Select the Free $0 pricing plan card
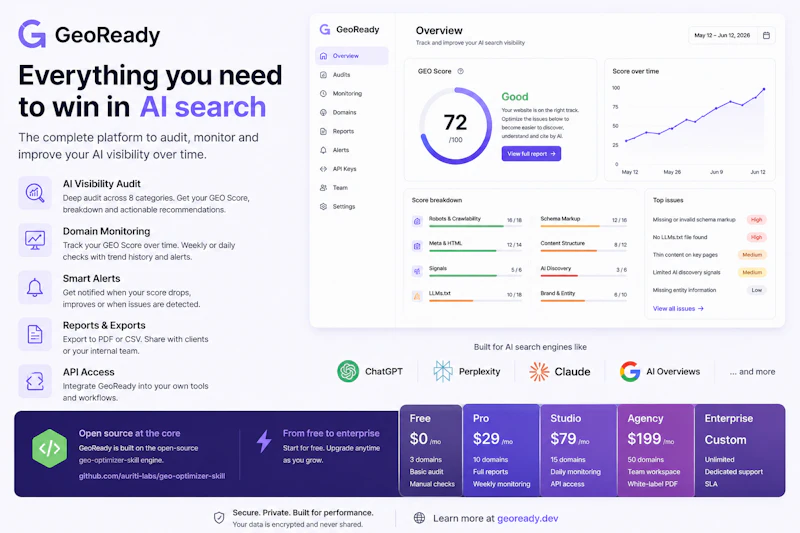800x533 pixels. pos(432,450)
